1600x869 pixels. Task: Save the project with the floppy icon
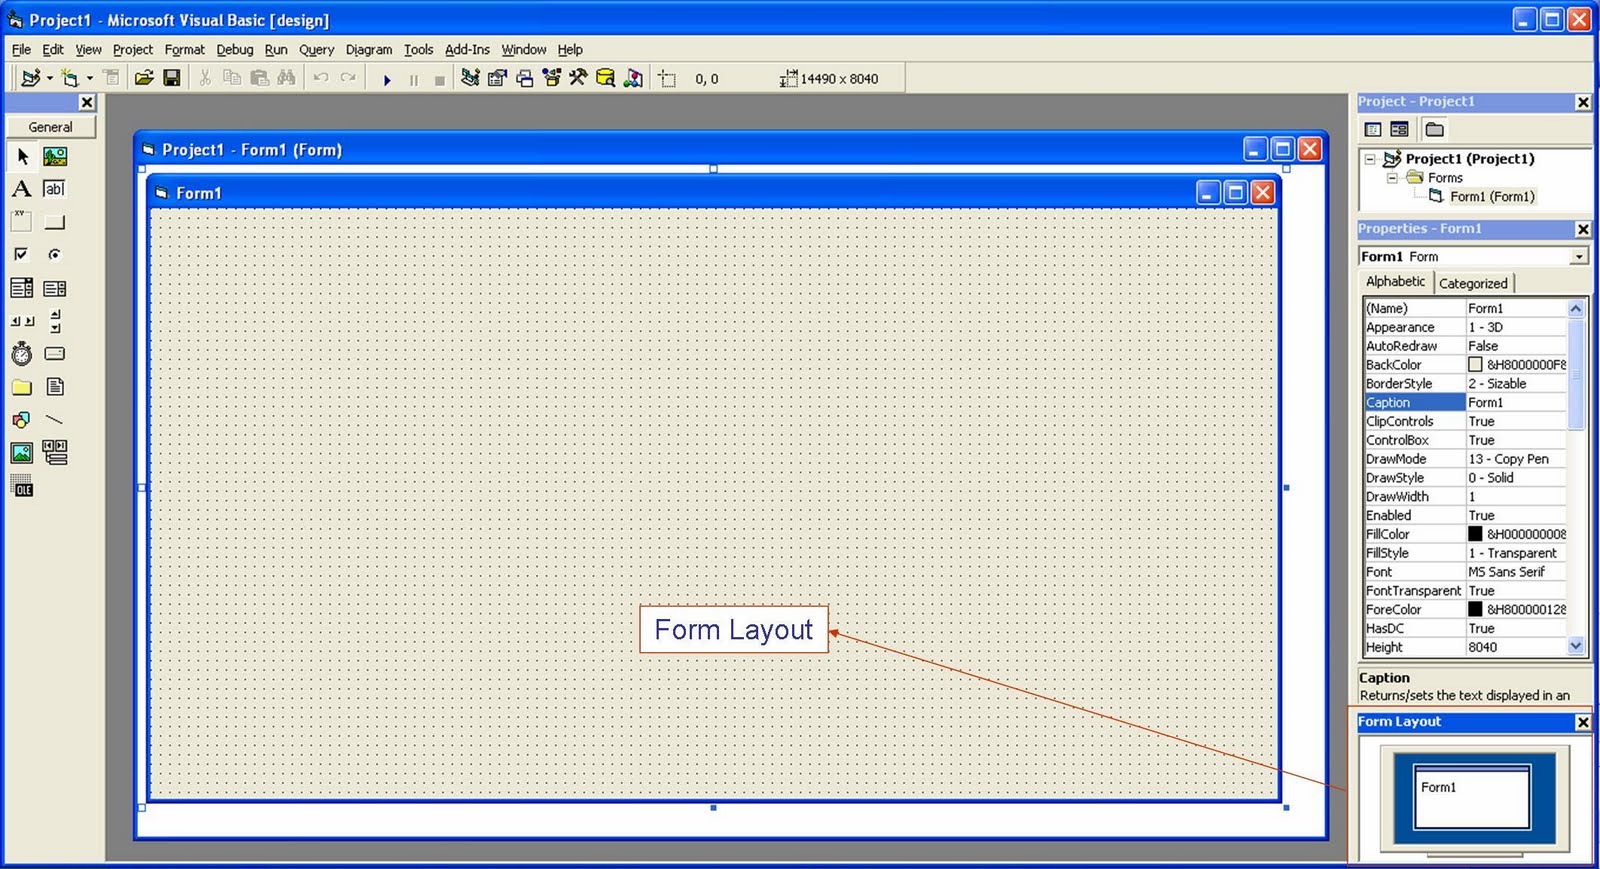click(172, 78)
